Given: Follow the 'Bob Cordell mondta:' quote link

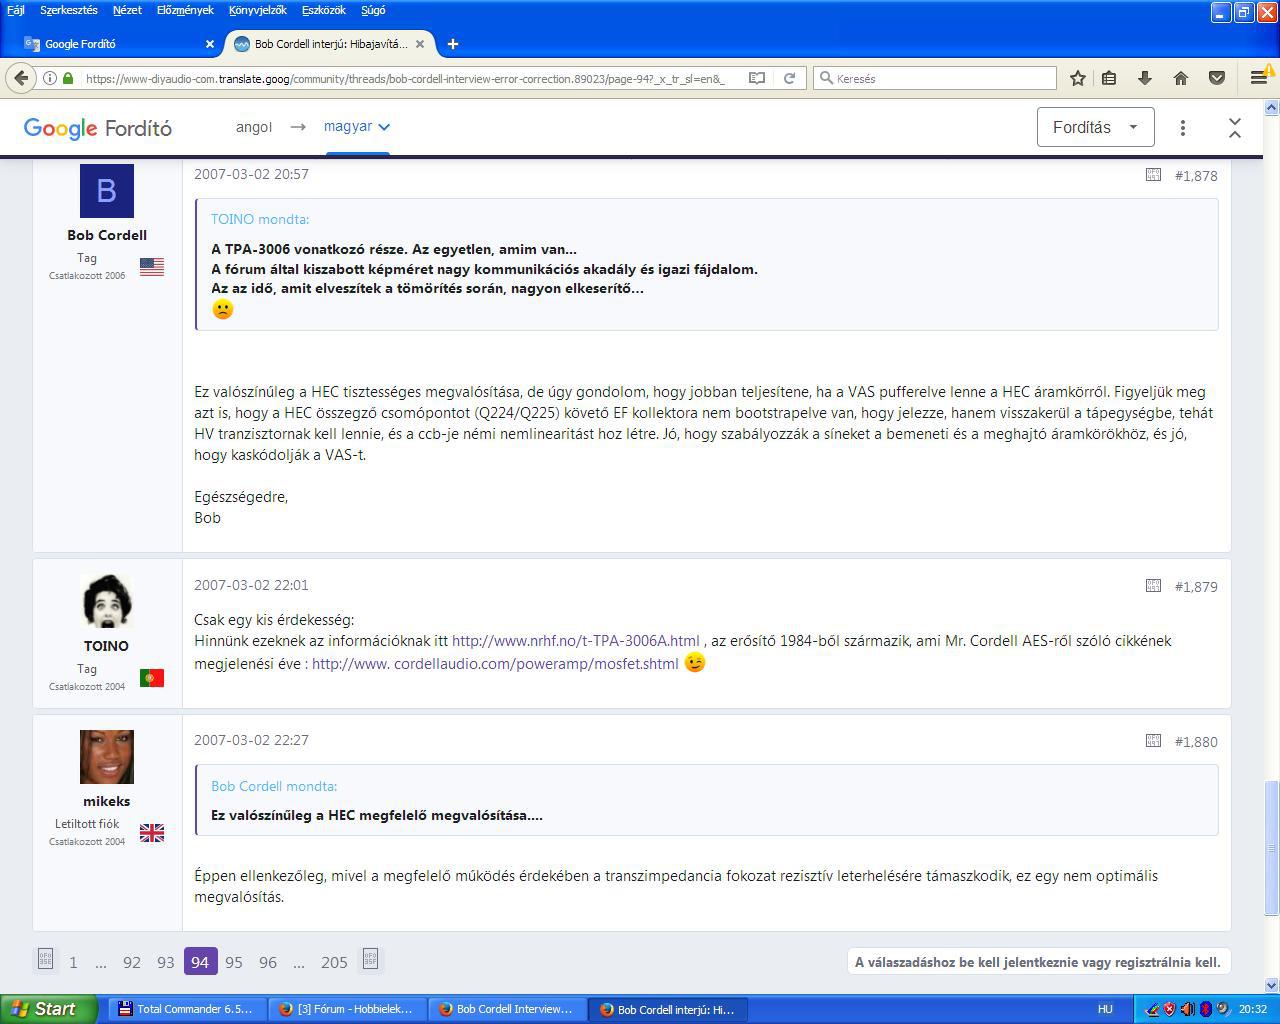Looking at the screenshot, I should [274, 786].
